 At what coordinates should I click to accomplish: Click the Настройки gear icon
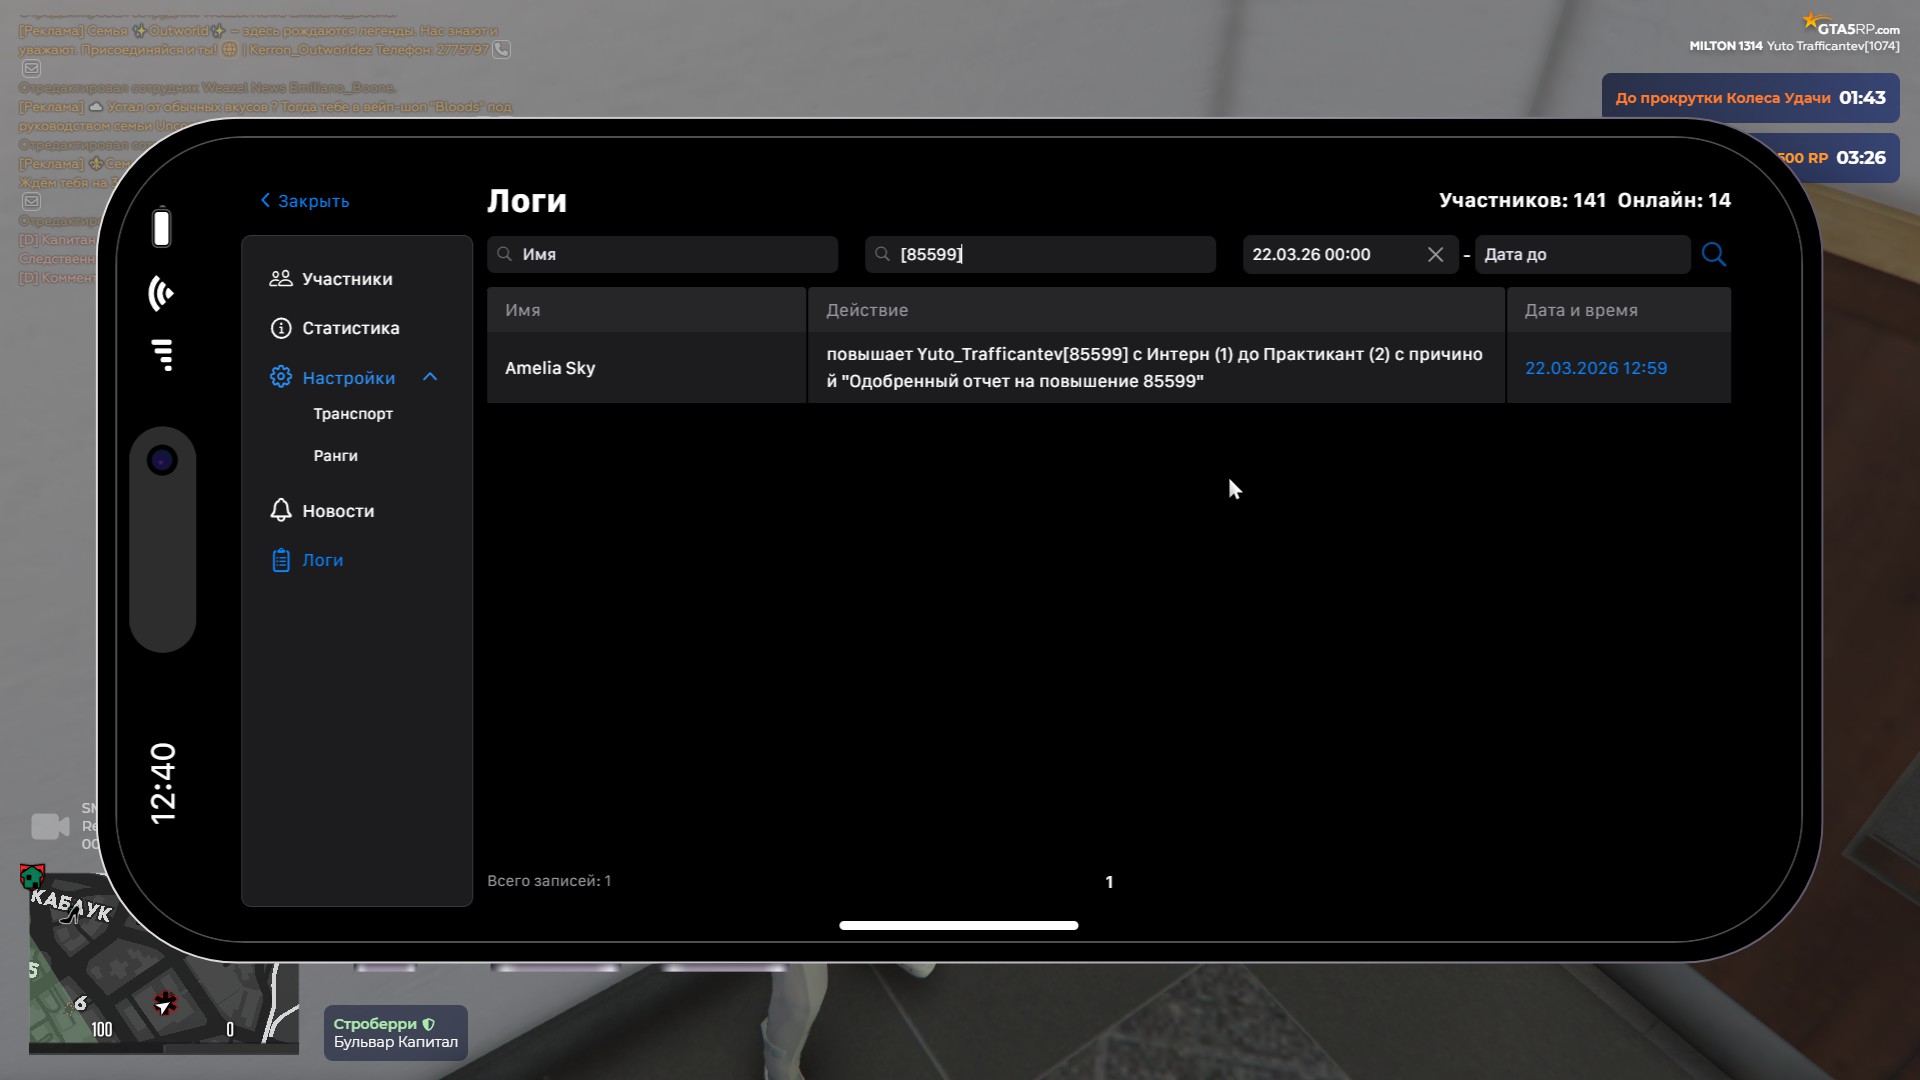(281, 377)
